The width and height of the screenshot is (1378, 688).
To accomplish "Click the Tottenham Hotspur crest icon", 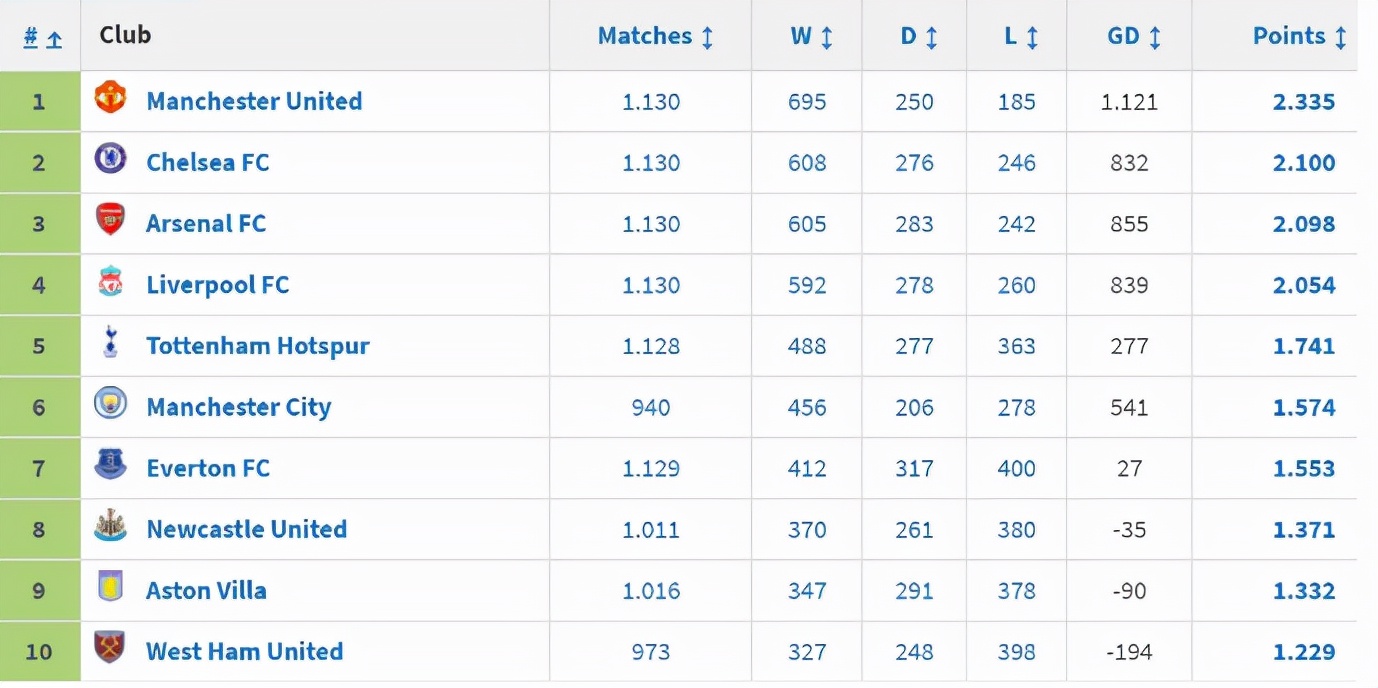I will coord(110,342).
